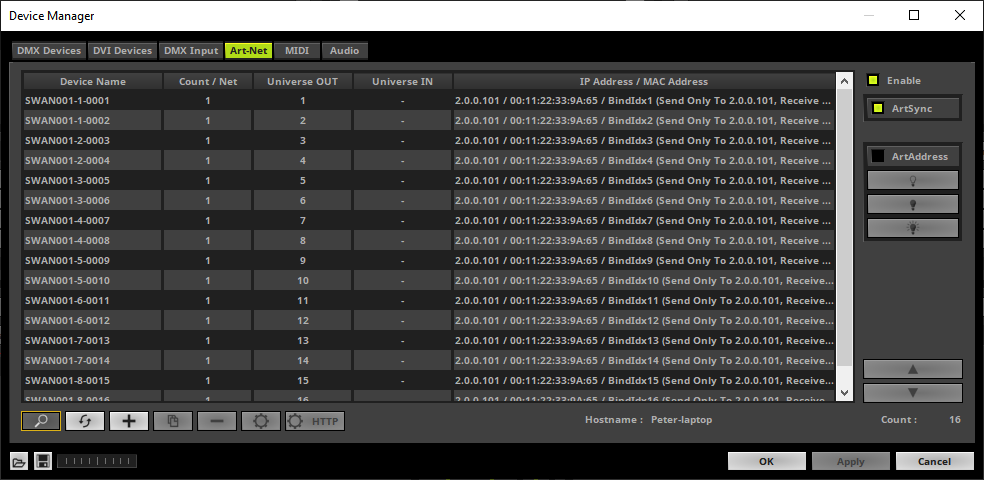Select device SWAN001-8-0015
This screenshot has width=984, height=480.
pos(93,381)
